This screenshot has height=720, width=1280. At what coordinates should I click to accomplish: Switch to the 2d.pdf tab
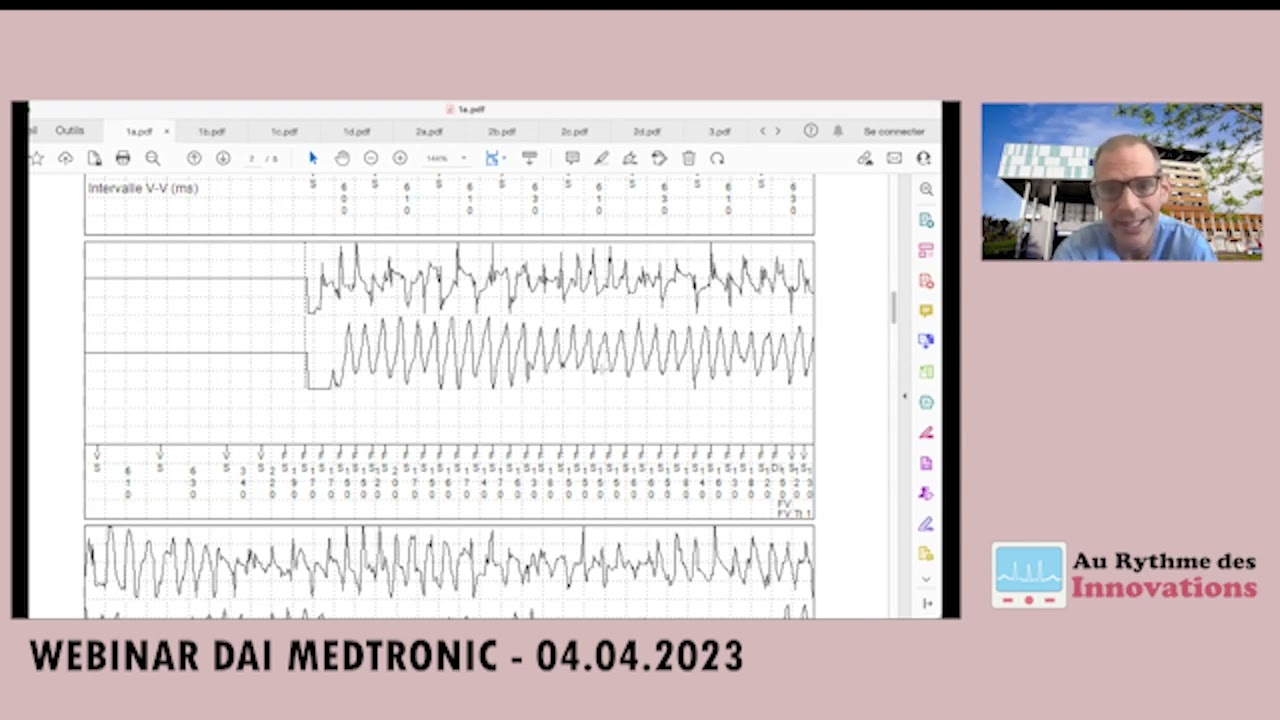tap(647, 131)
